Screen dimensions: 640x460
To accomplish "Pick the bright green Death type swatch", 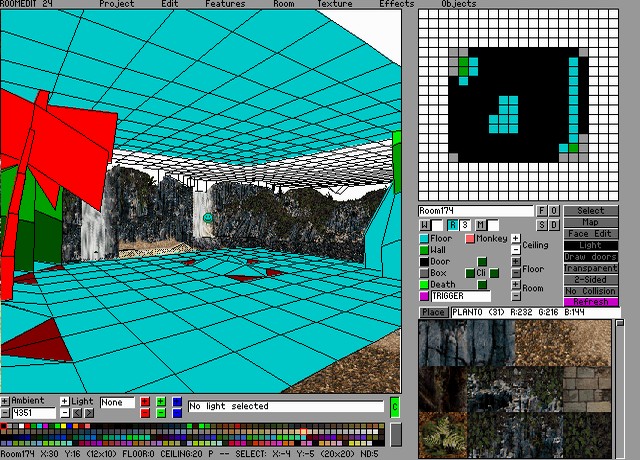I will (x=424, y=285).
